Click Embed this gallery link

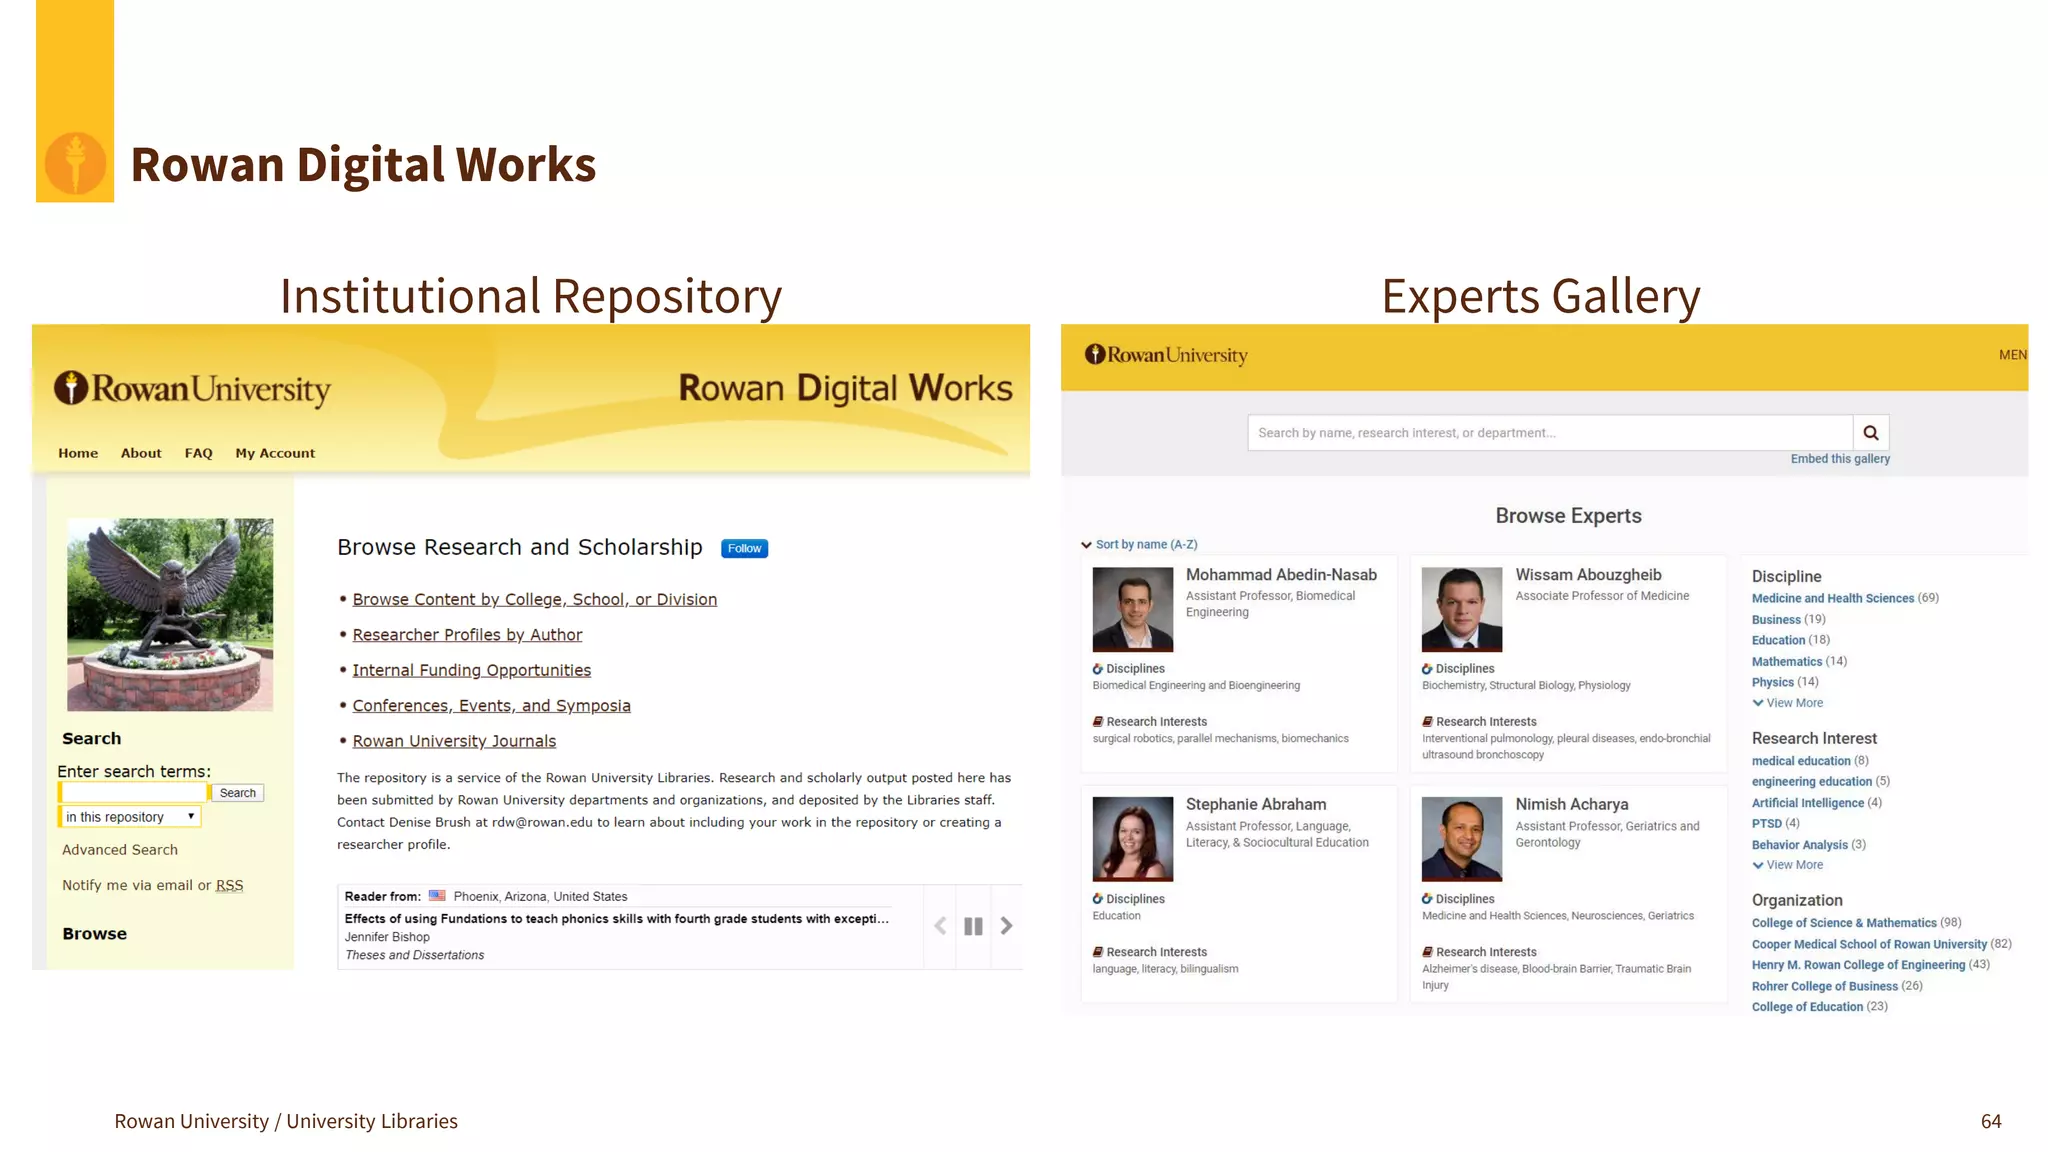(1840, 459)
